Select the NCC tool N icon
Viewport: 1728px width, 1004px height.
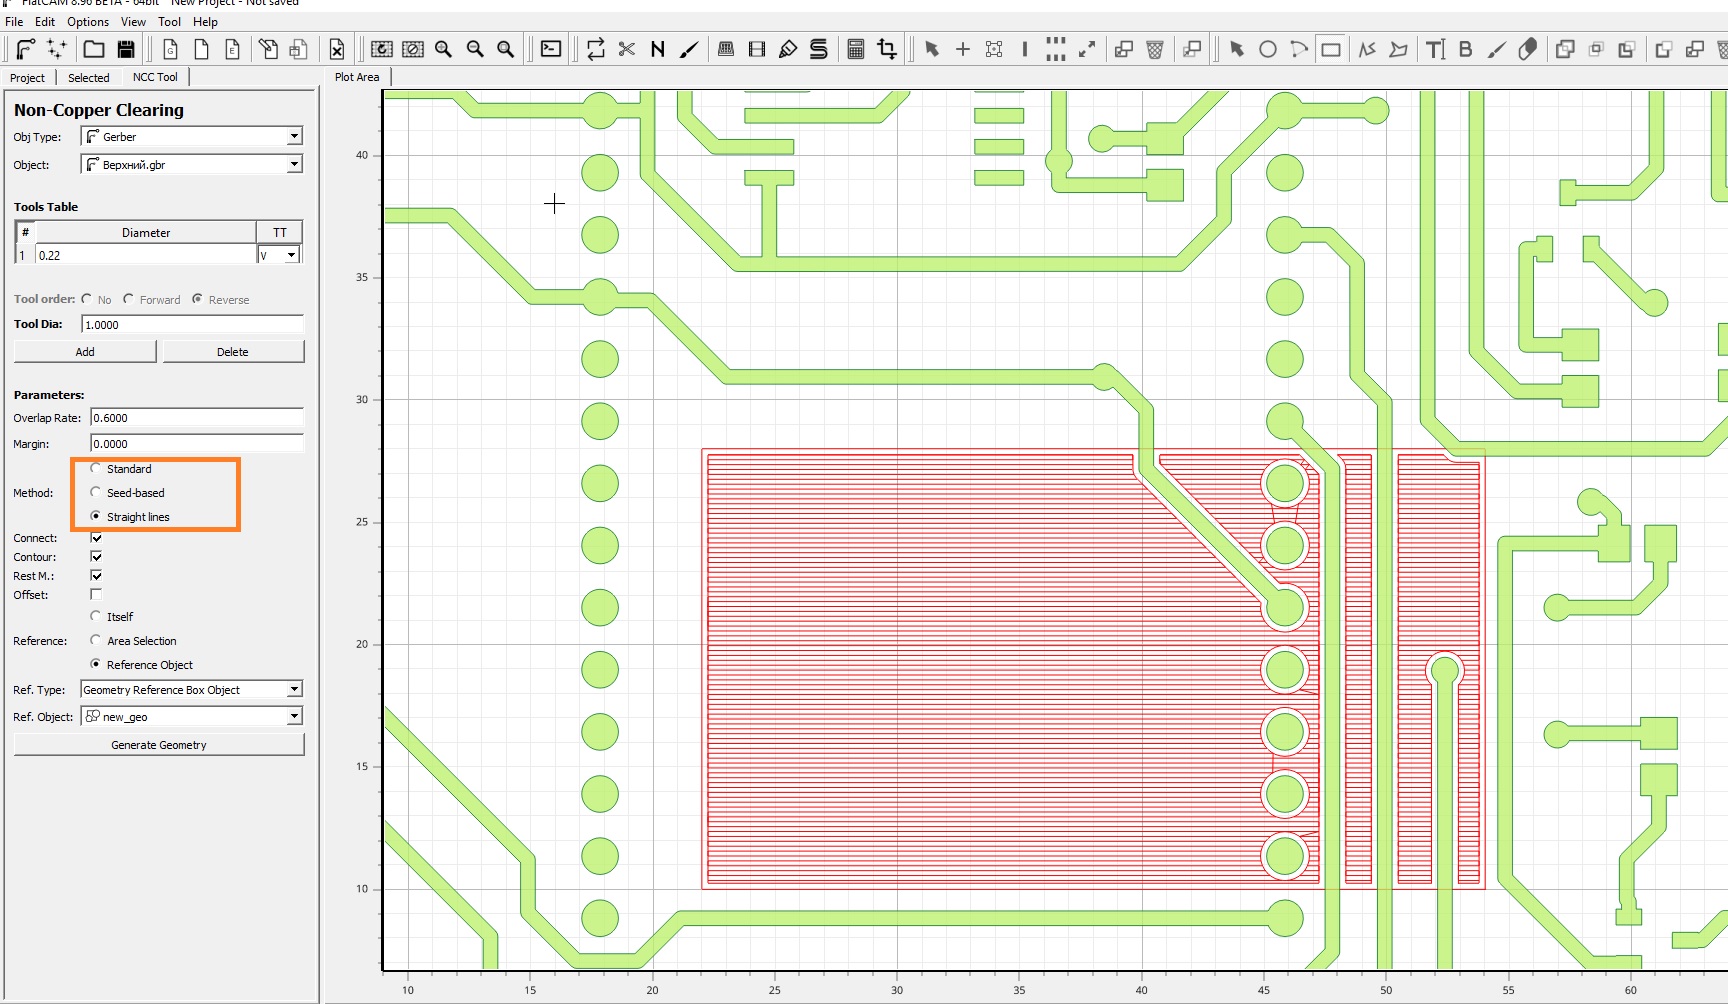[x=658, y=49]
